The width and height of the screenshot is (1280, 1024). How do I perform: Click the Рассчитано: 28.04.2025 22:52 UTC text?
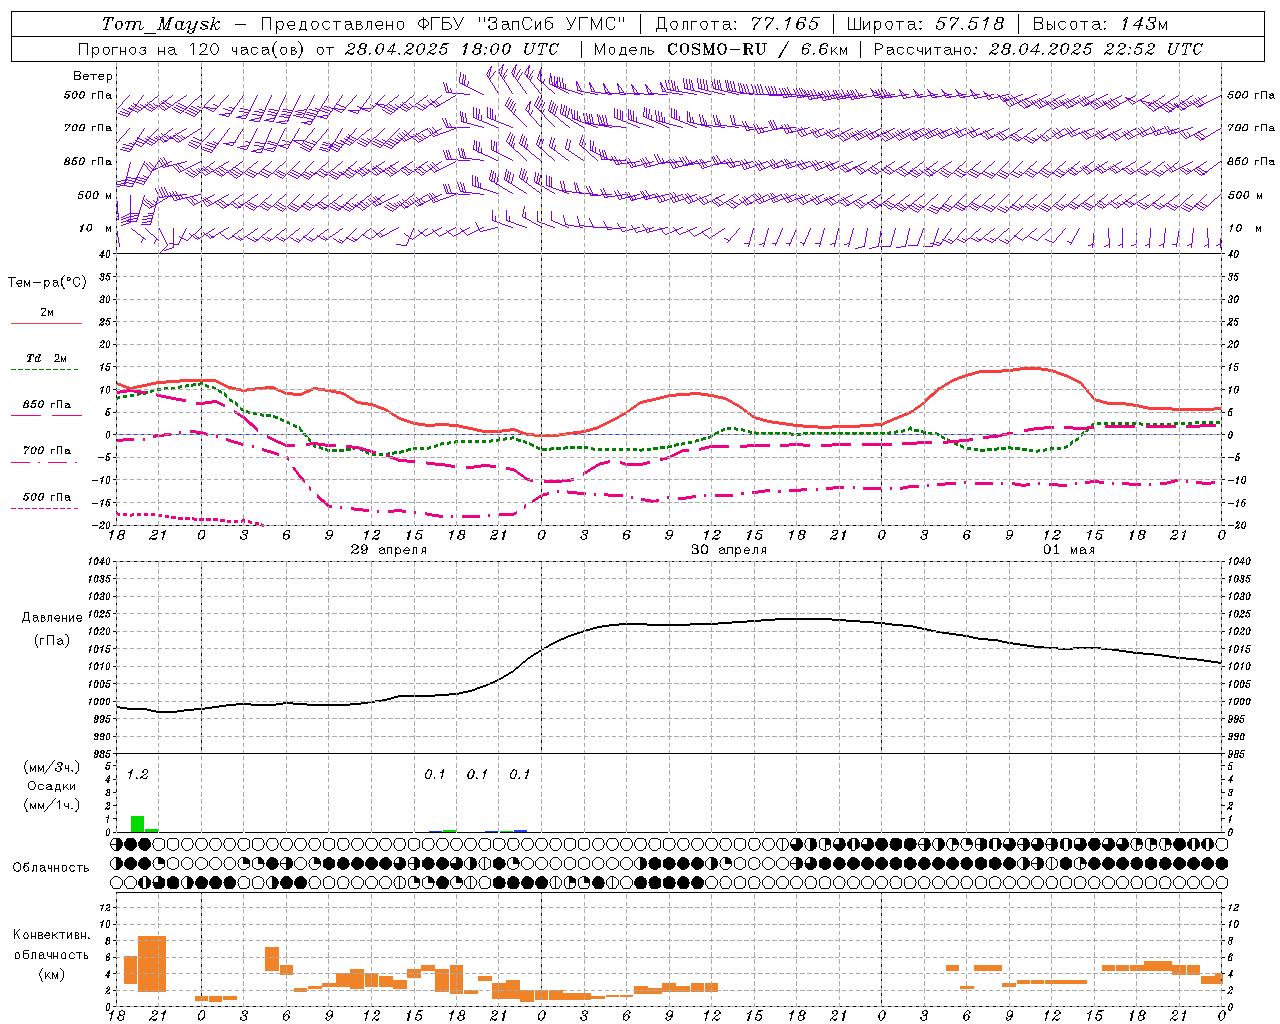pyautogui.click(x=1038, y=49)
